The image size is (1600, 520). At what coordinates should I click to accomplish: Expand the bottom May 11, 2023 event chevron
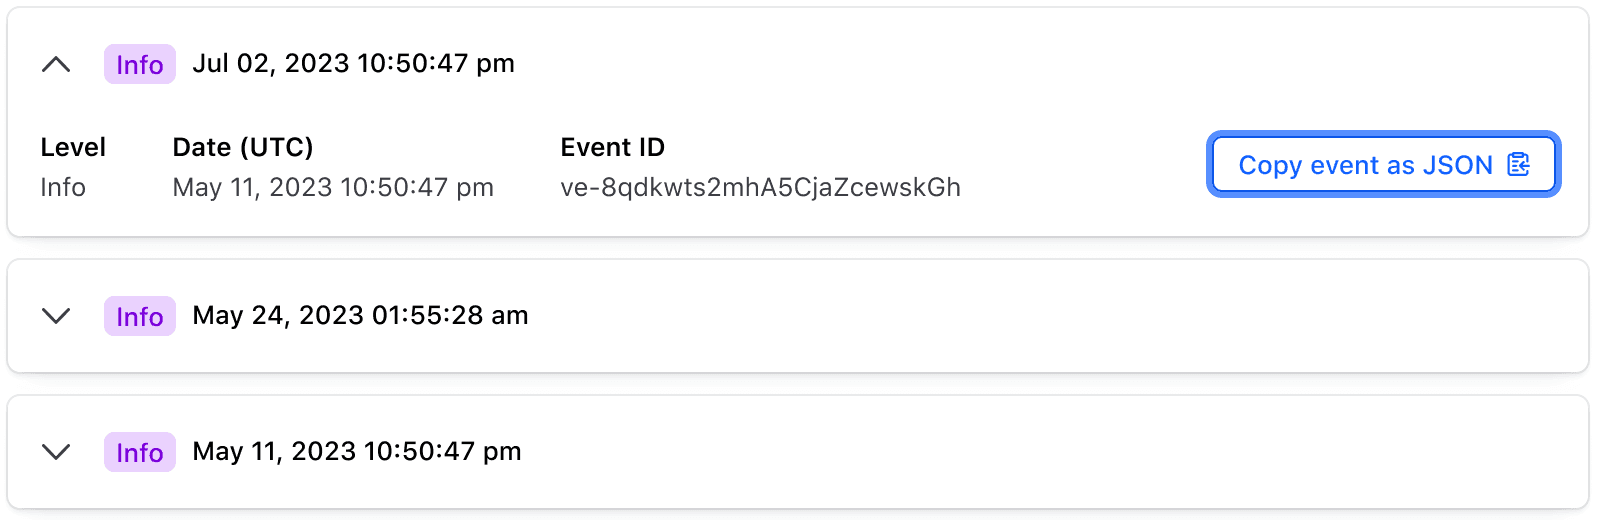click(x=56, y=452)
